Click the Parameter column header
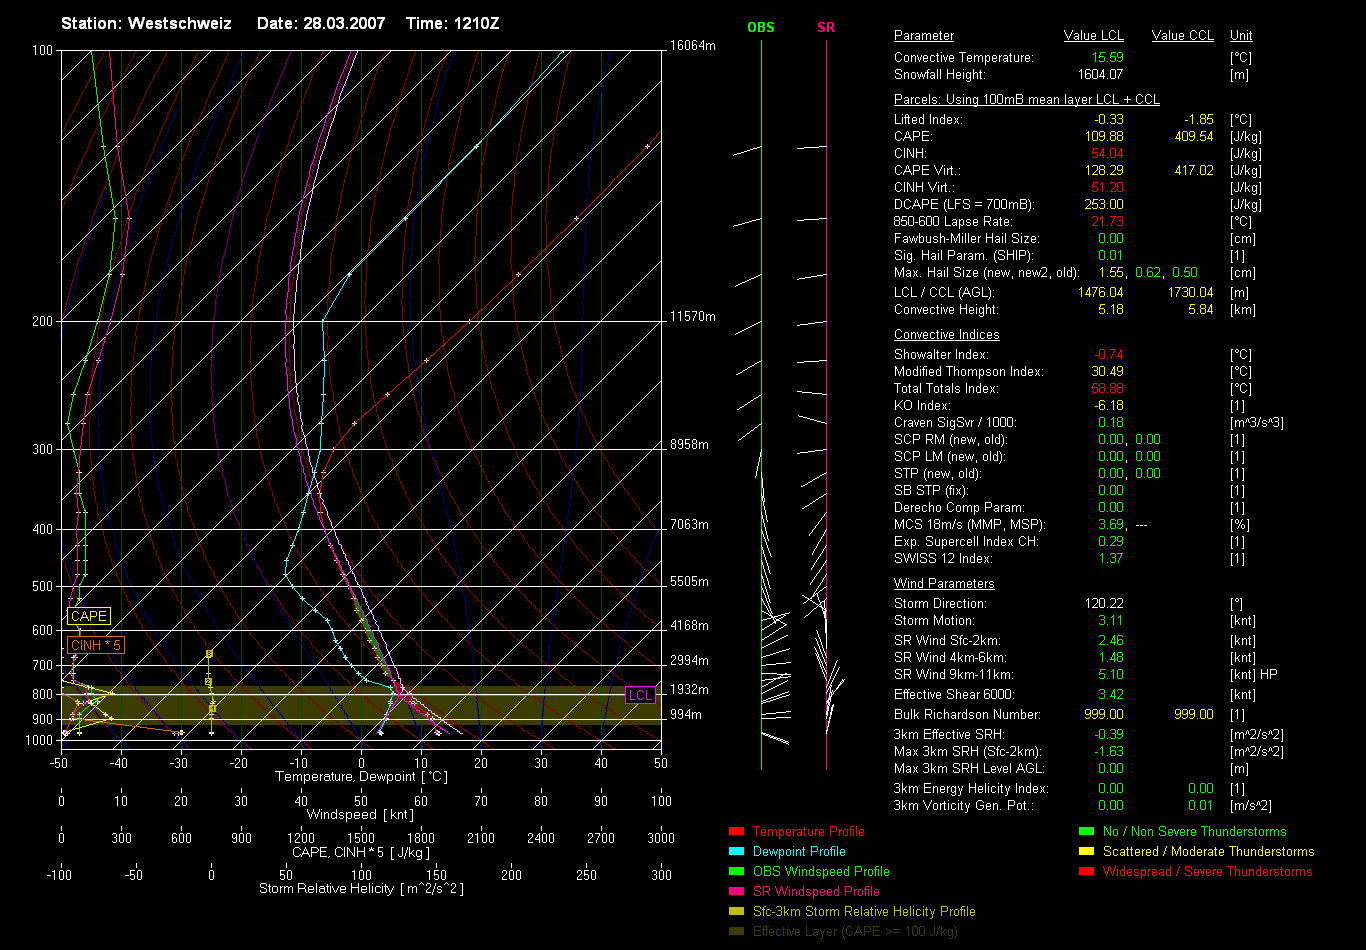This screenshot has width=1366, height=950. coord(924,36)
